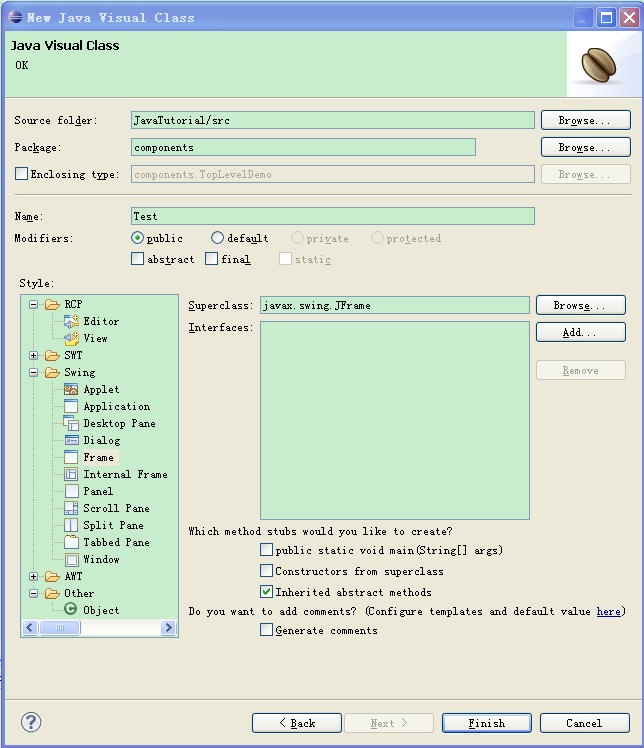This screenshot has height=748, width=644.
Task: Click the SWT folder icon
Action: [52, 355]
